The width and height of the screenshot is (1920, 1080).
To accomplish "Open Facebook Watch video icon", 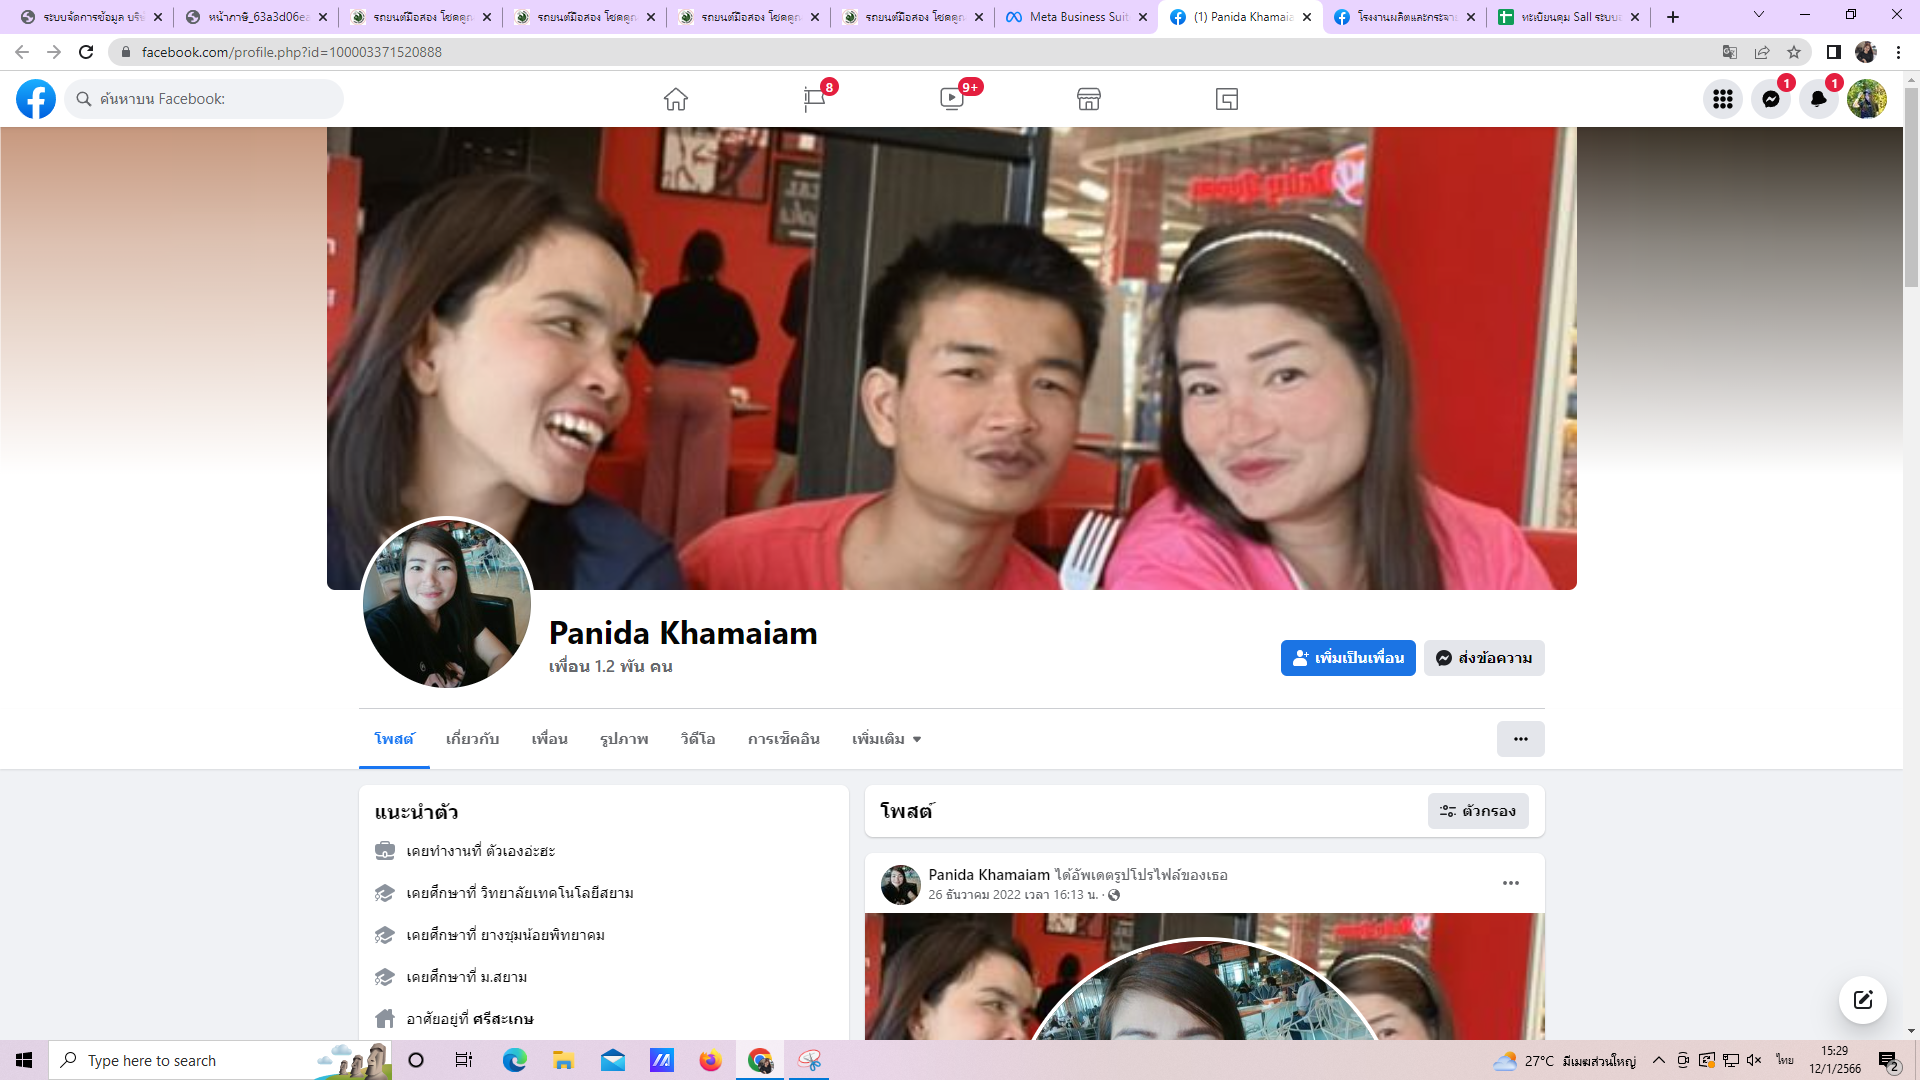I will click(952, 99).
